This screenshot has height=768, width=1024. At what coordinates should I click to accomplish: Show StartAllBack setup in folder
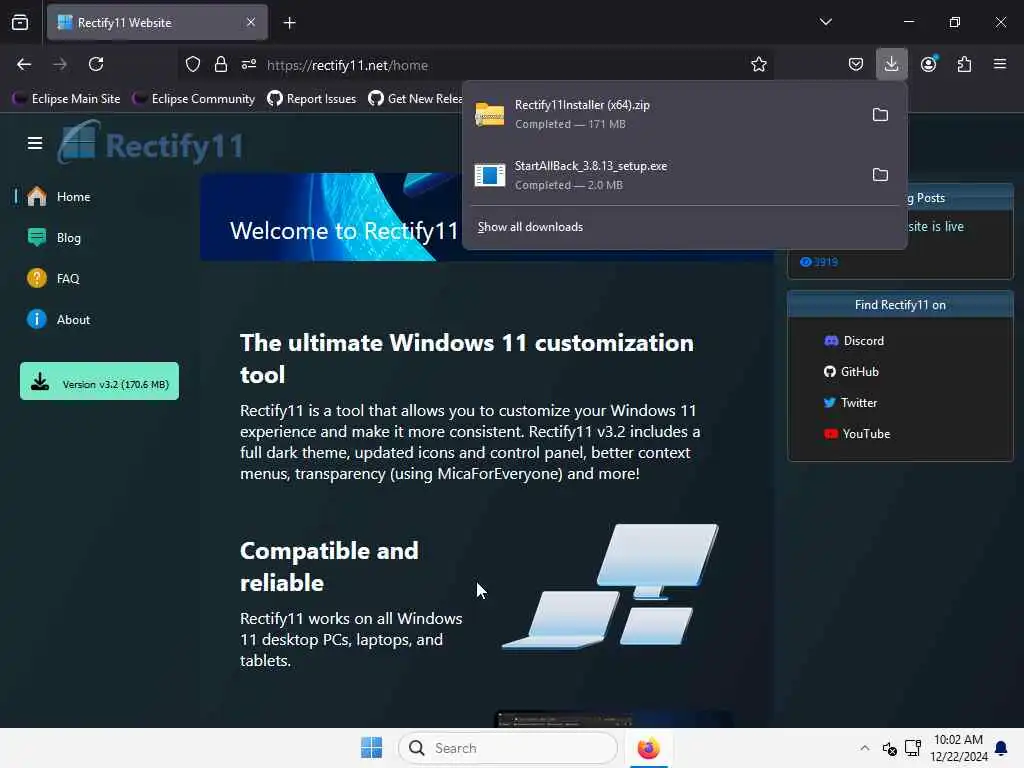click(880, 175)
